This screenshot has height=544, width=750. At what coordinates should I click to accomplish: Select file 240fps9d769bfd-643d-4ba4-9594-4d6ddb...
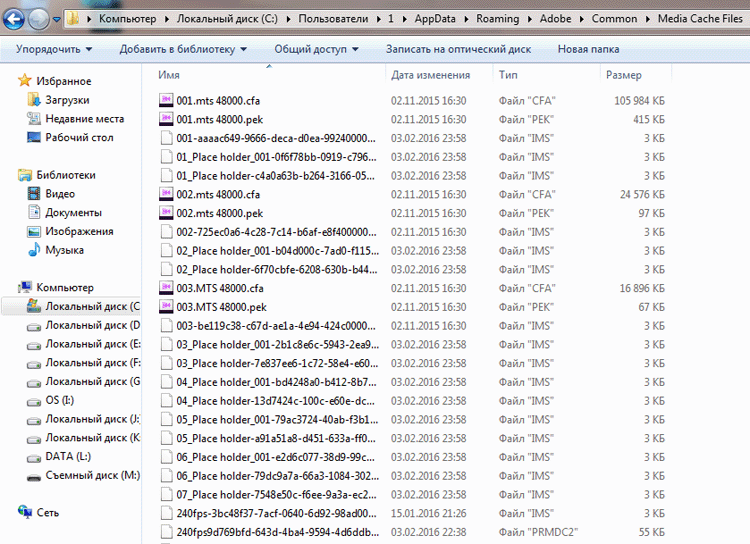coord(277,532)
